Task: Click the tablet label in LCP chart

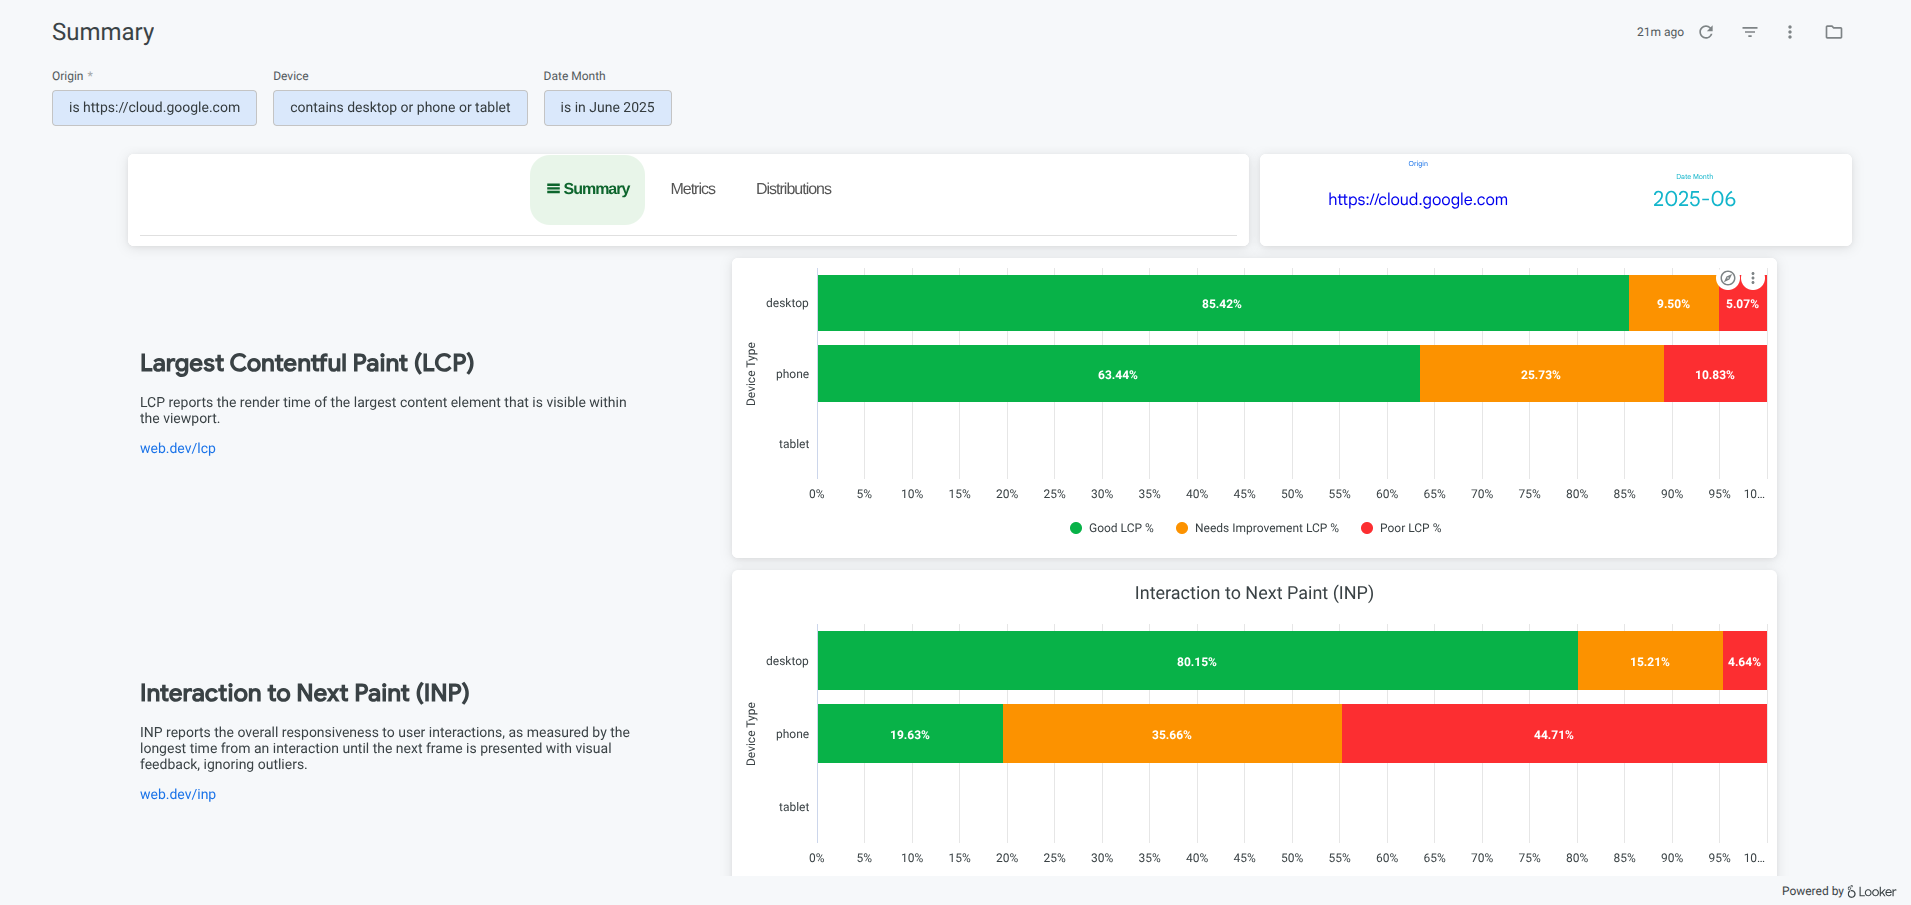Action: [794, 444]
